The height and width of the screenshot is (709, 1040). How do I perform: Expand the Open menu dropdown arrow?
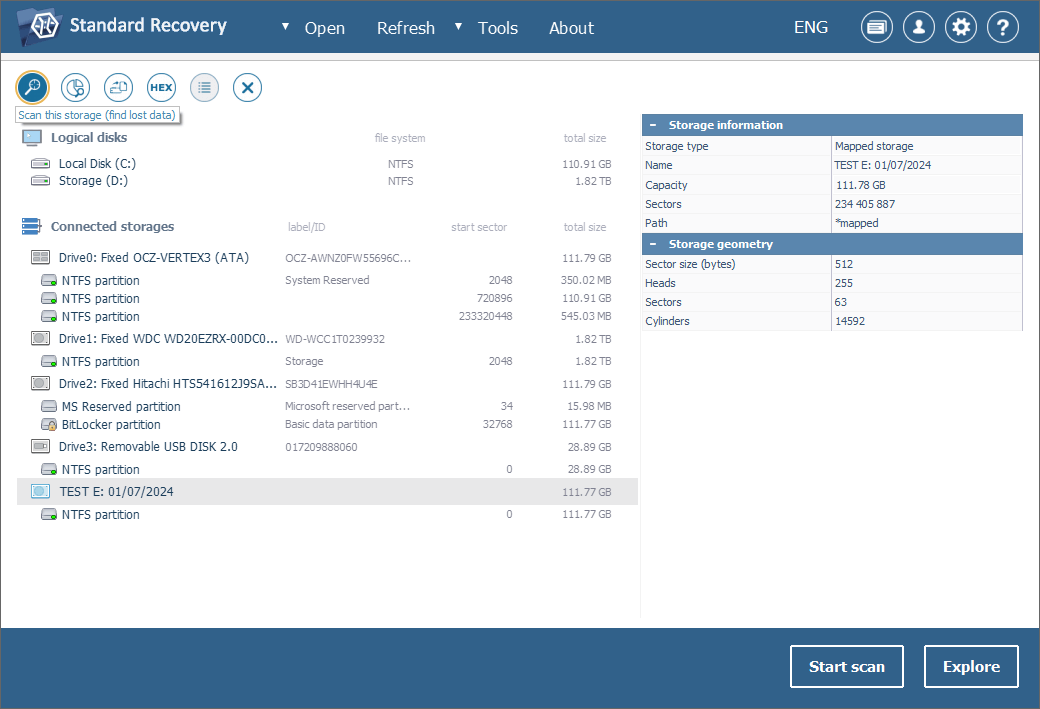(x=285, y=26)
